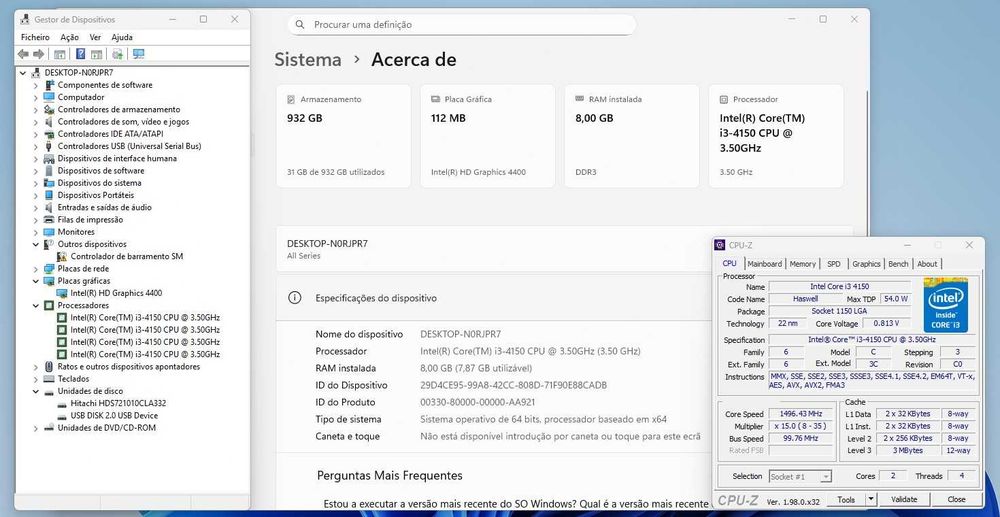1000x517 pixels.
Task: Click the search magnifier icon in Settings
Action: [300, 25]
